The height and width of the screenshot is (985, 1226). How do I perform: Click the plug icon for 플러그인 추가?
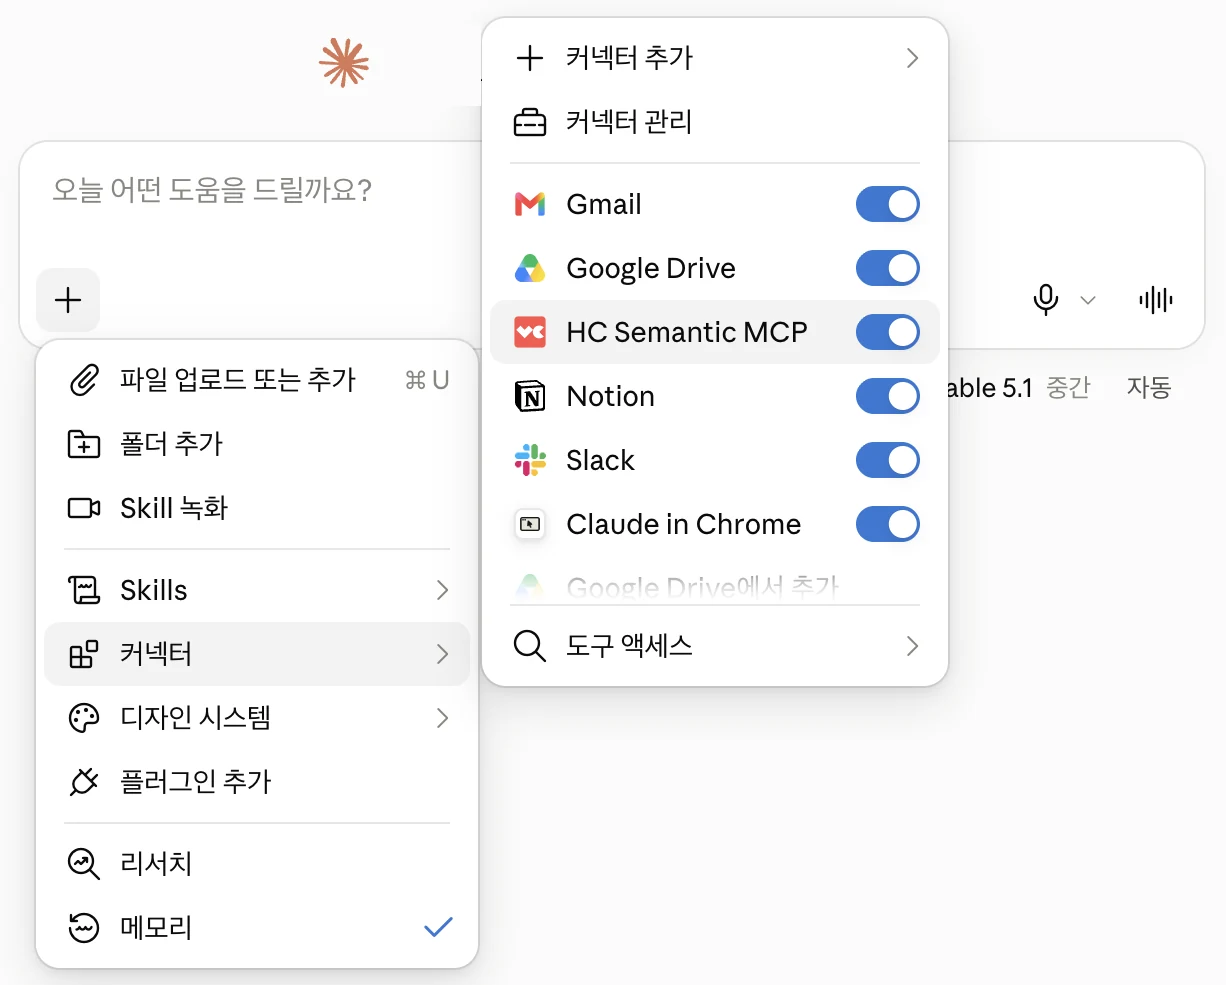click(x=84, y=782)
